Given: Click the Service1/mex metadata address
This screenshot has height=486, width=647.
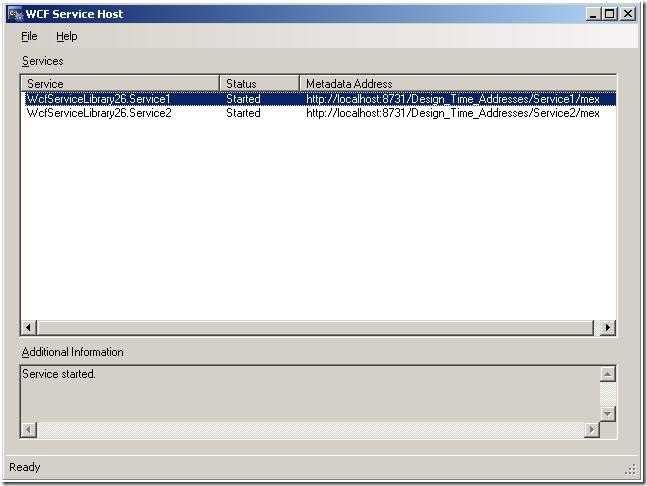Looking at the screenshot, I should pos(453,99).
